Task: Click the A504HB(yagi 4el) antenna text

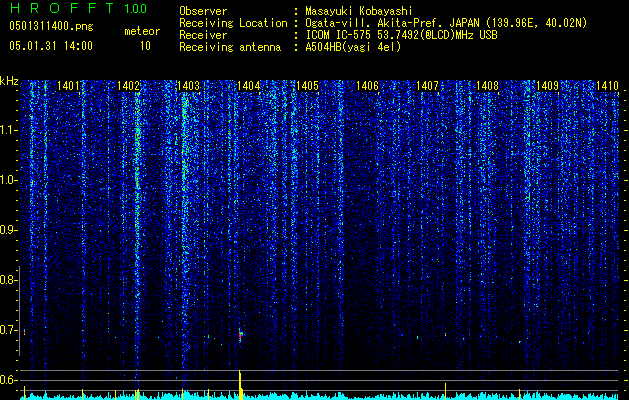Action: pos(353,47)
